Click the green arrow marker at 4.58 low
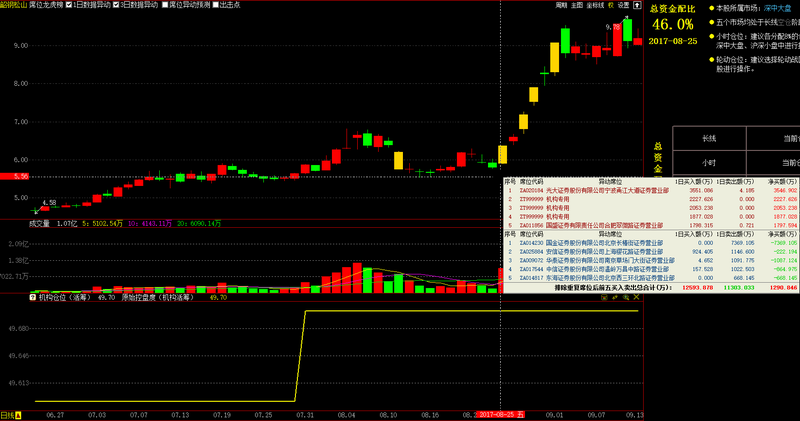Screen dimensions: 800x421 [x=37, y=210]
